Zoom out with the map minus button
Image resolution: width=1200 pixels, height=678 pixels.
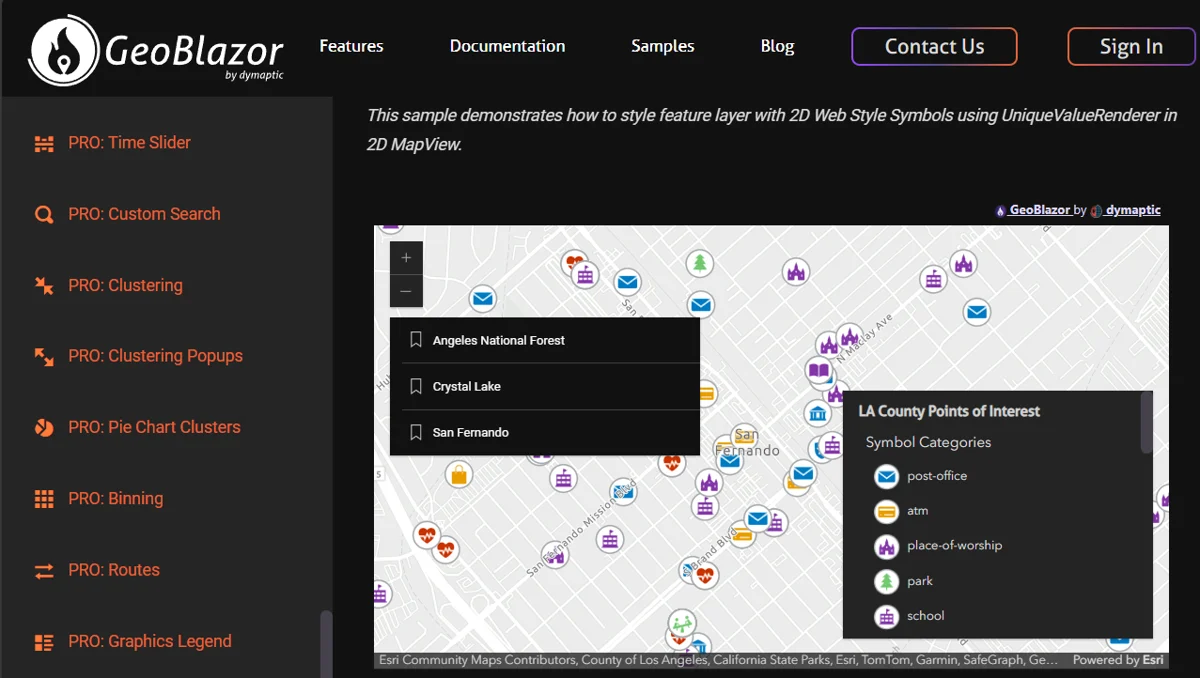point(406,291)
